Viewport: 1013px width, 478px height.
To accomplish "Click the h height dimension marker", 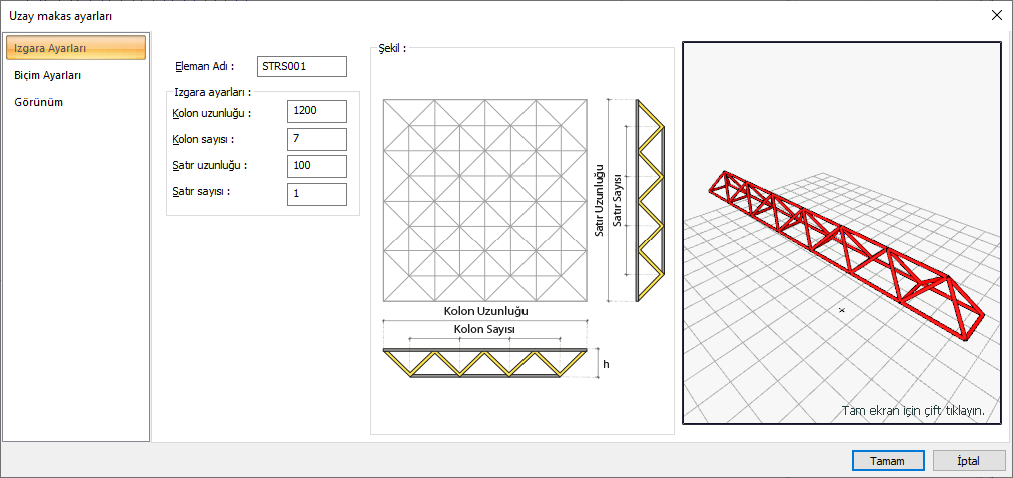I will pyautogui.click(x=606, y=364).
